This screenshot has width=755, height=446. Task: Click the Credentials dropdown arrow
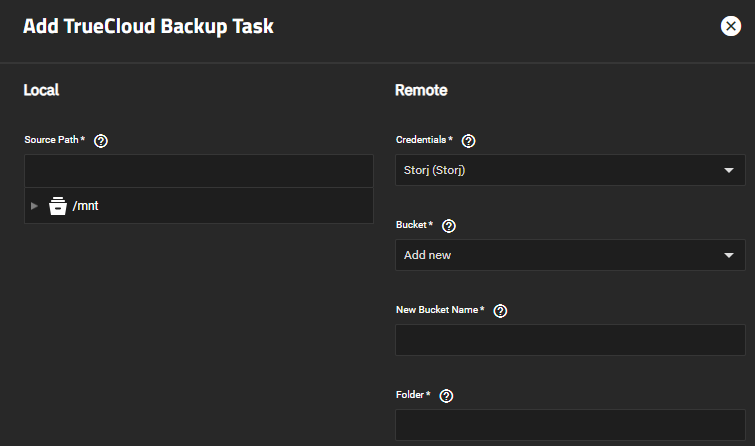(x=728, y=171)
